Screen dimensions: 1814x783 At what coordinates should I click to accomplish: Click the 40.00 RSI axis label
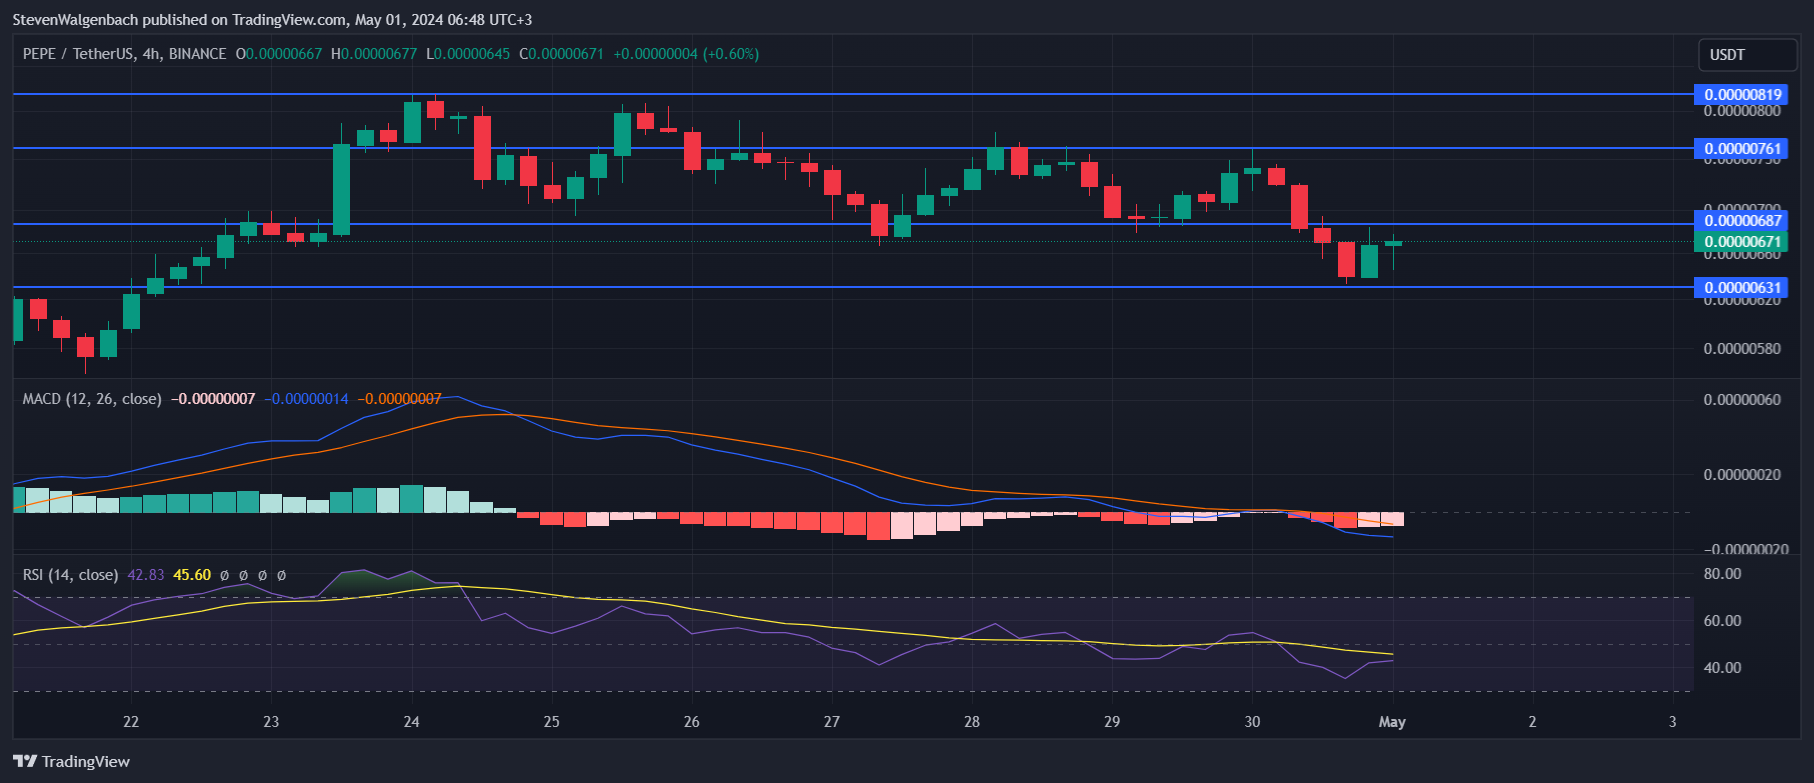coord(1722,668)
